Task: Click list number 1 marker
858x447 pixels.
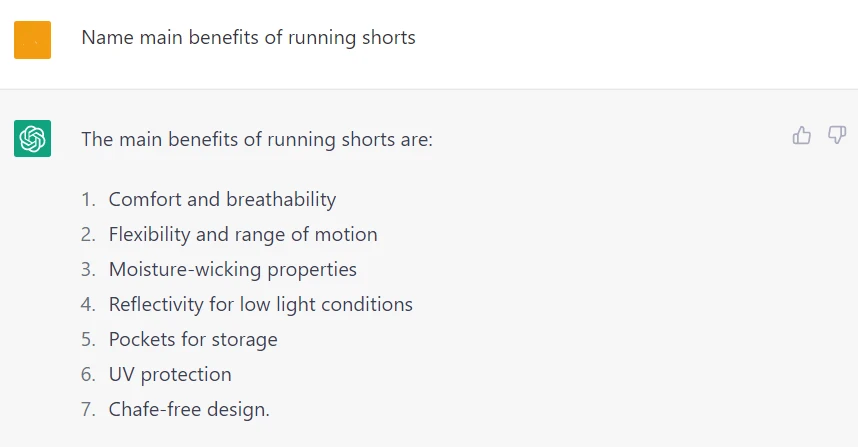Action: (x=88, y=199)
